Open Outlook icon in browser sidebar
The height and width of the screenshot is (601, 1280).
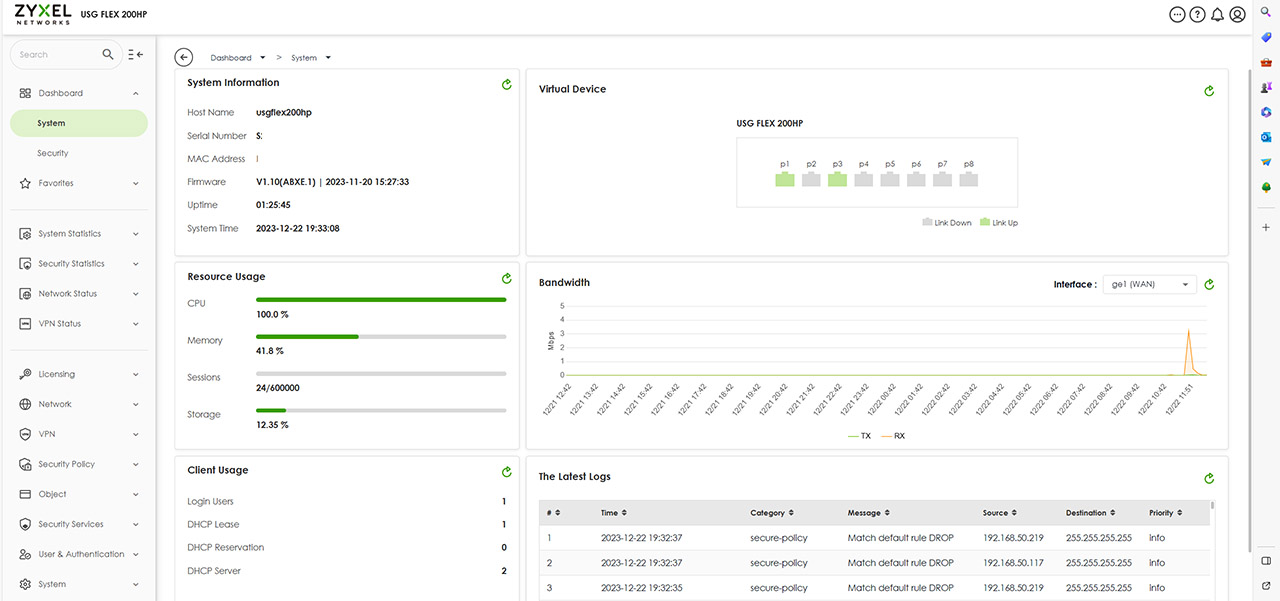1265,137
